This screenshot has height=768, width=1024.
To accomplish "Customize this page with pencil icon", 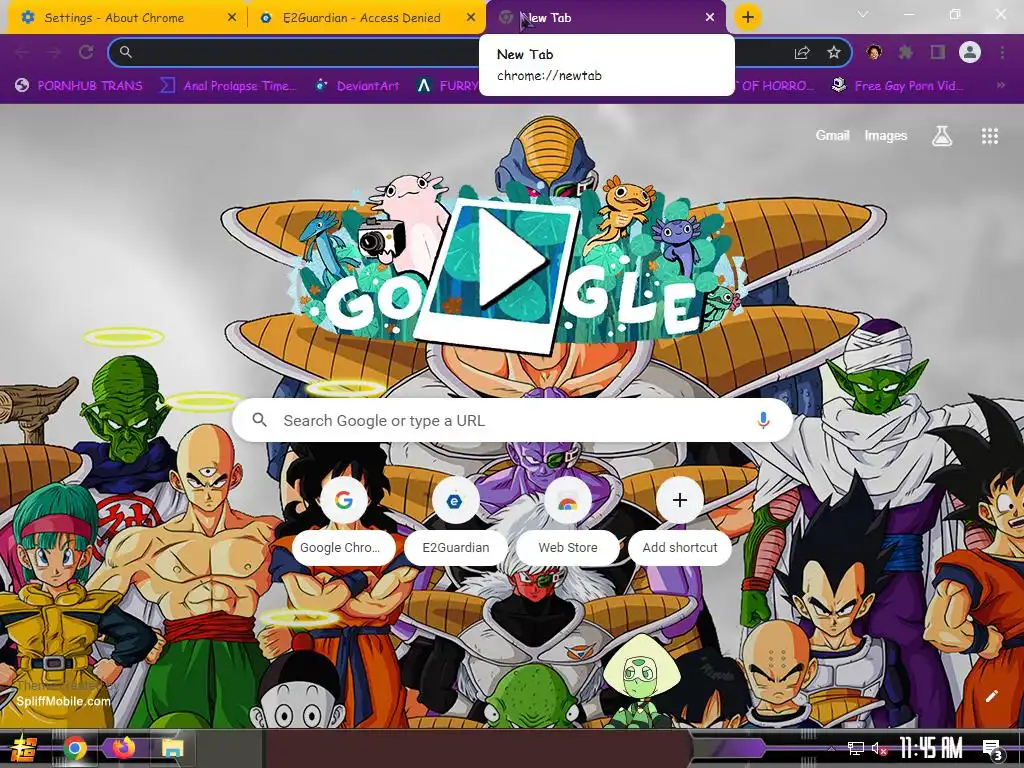I will point(991,696).
